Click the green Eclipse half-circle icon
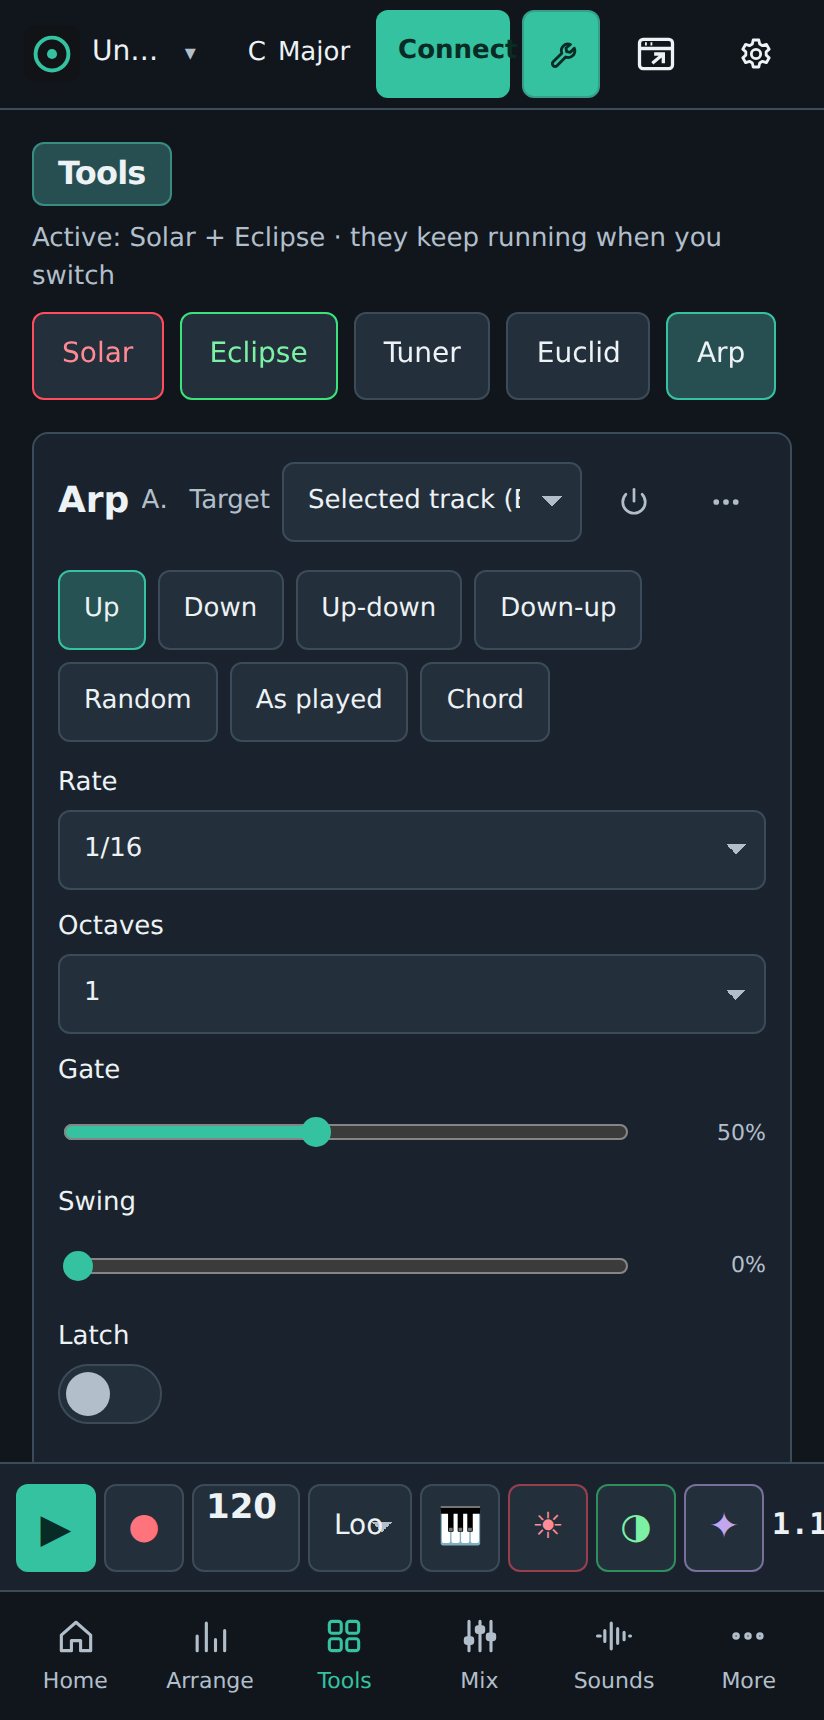This screenshot has width=824, height=1720. coord(636,1528)
